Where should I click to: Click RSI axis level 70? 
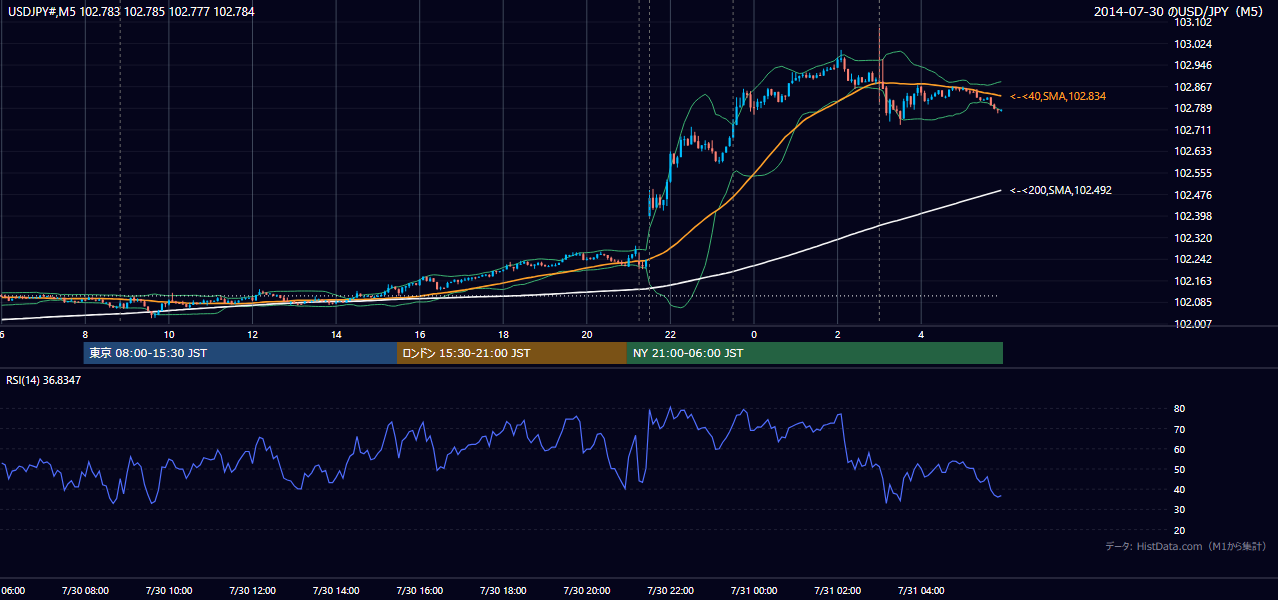click(x=1179, y=429)
